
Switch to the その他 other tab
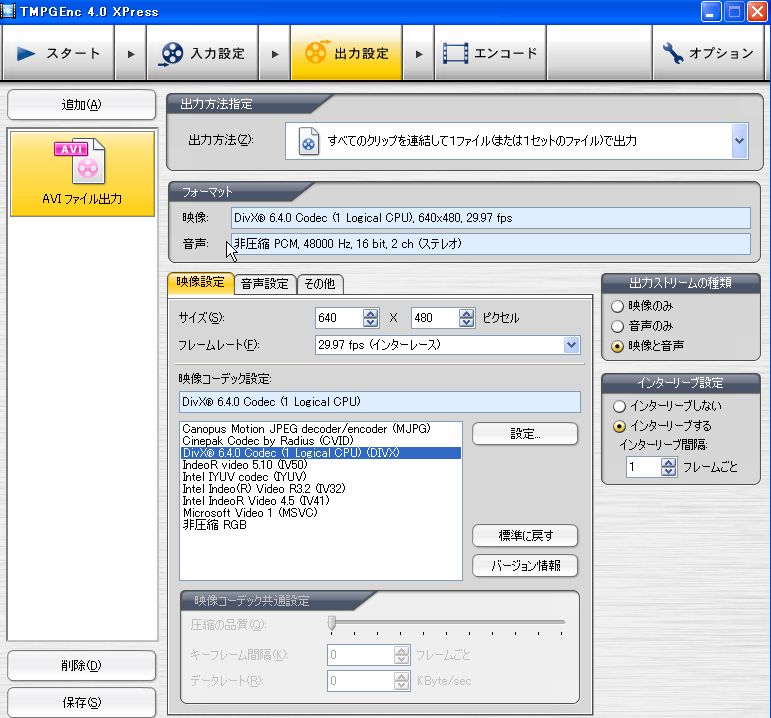coord(320,284)
